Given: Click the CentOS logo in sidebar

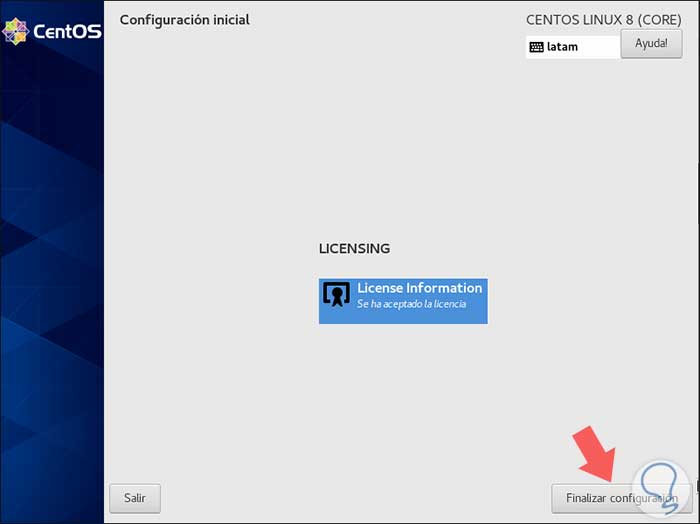Looking at the screenshot, I should pos(52,31).
